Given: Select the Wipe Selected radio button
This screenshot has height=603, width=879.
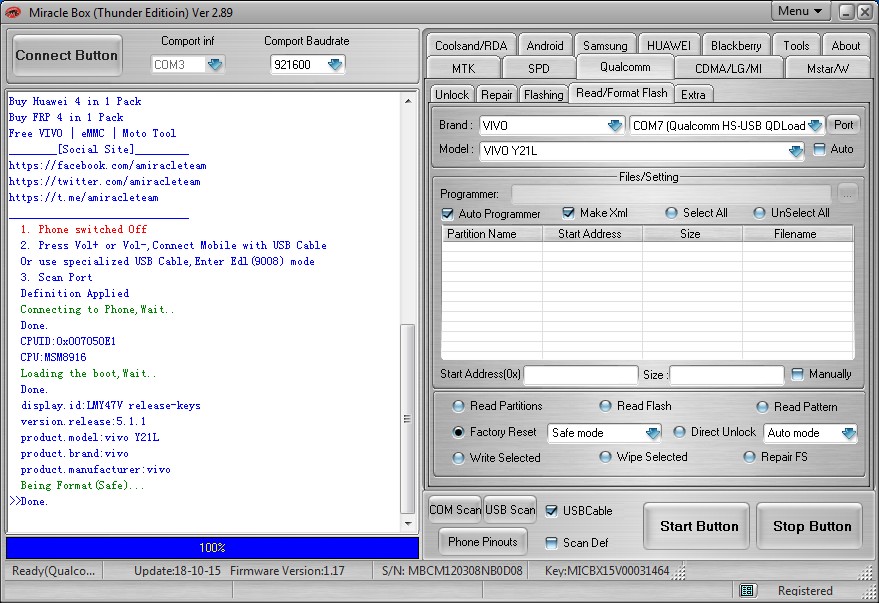Looking at the screenshot, I should [x=605, y=457].
